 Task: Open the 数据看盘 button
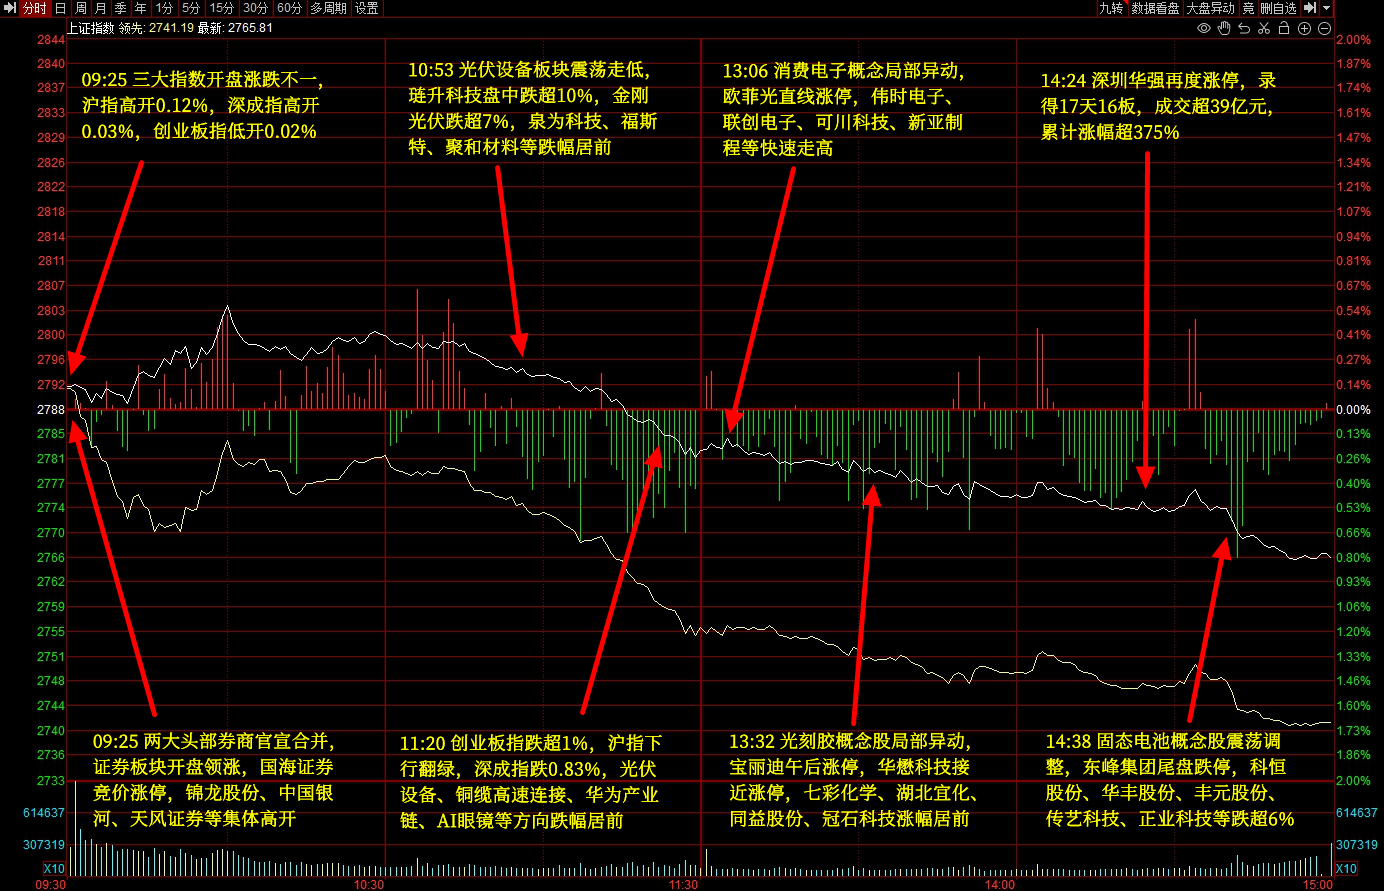click(x=1155, y=8)
